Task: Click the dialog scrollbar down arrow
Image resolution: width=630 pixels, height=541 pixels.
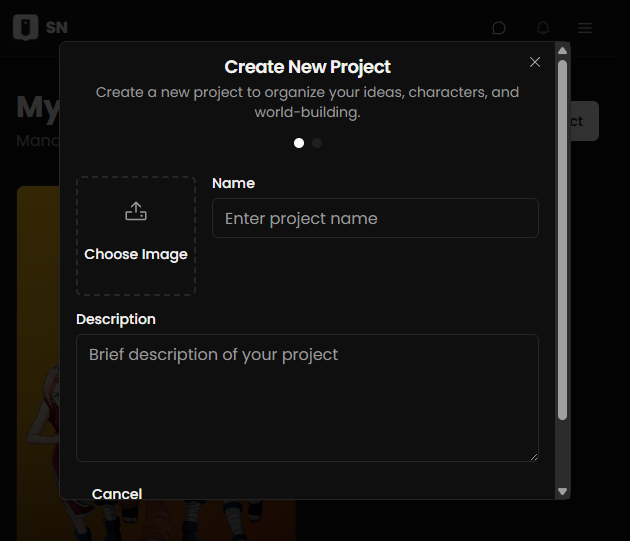Action: (562, 491)
